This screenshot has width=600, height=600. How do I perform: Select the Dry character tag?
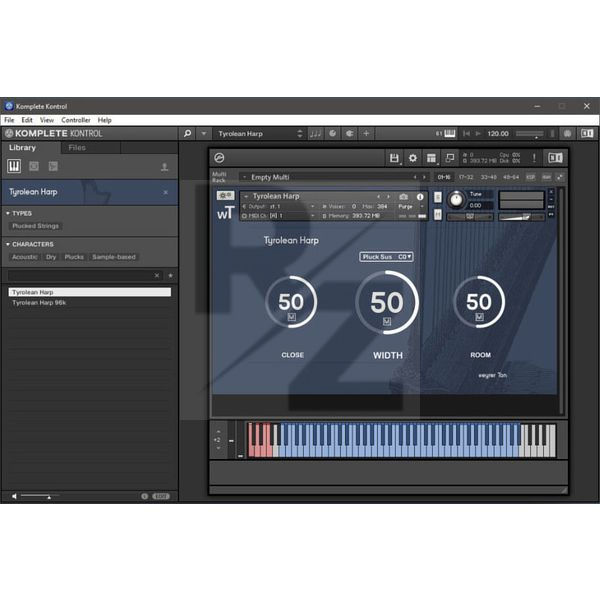pos(51,257)
